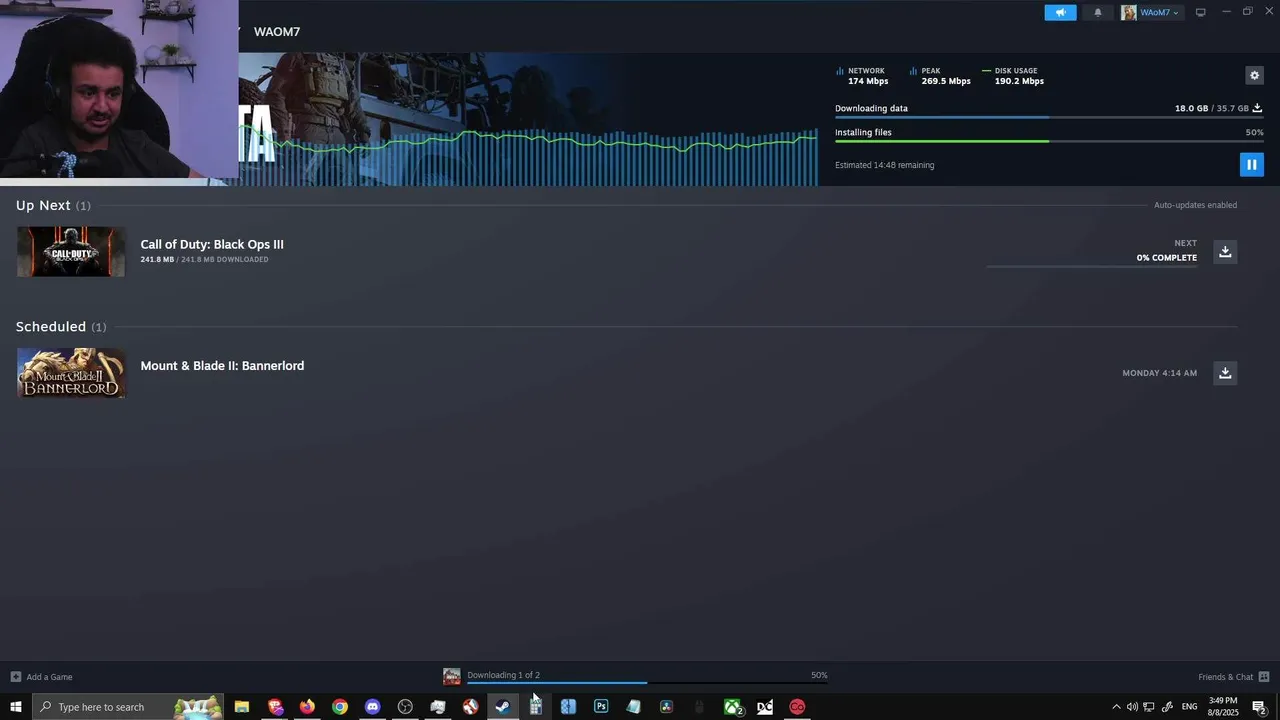
Task: Open download settings gear icon
Action: tap(1254, 75)
